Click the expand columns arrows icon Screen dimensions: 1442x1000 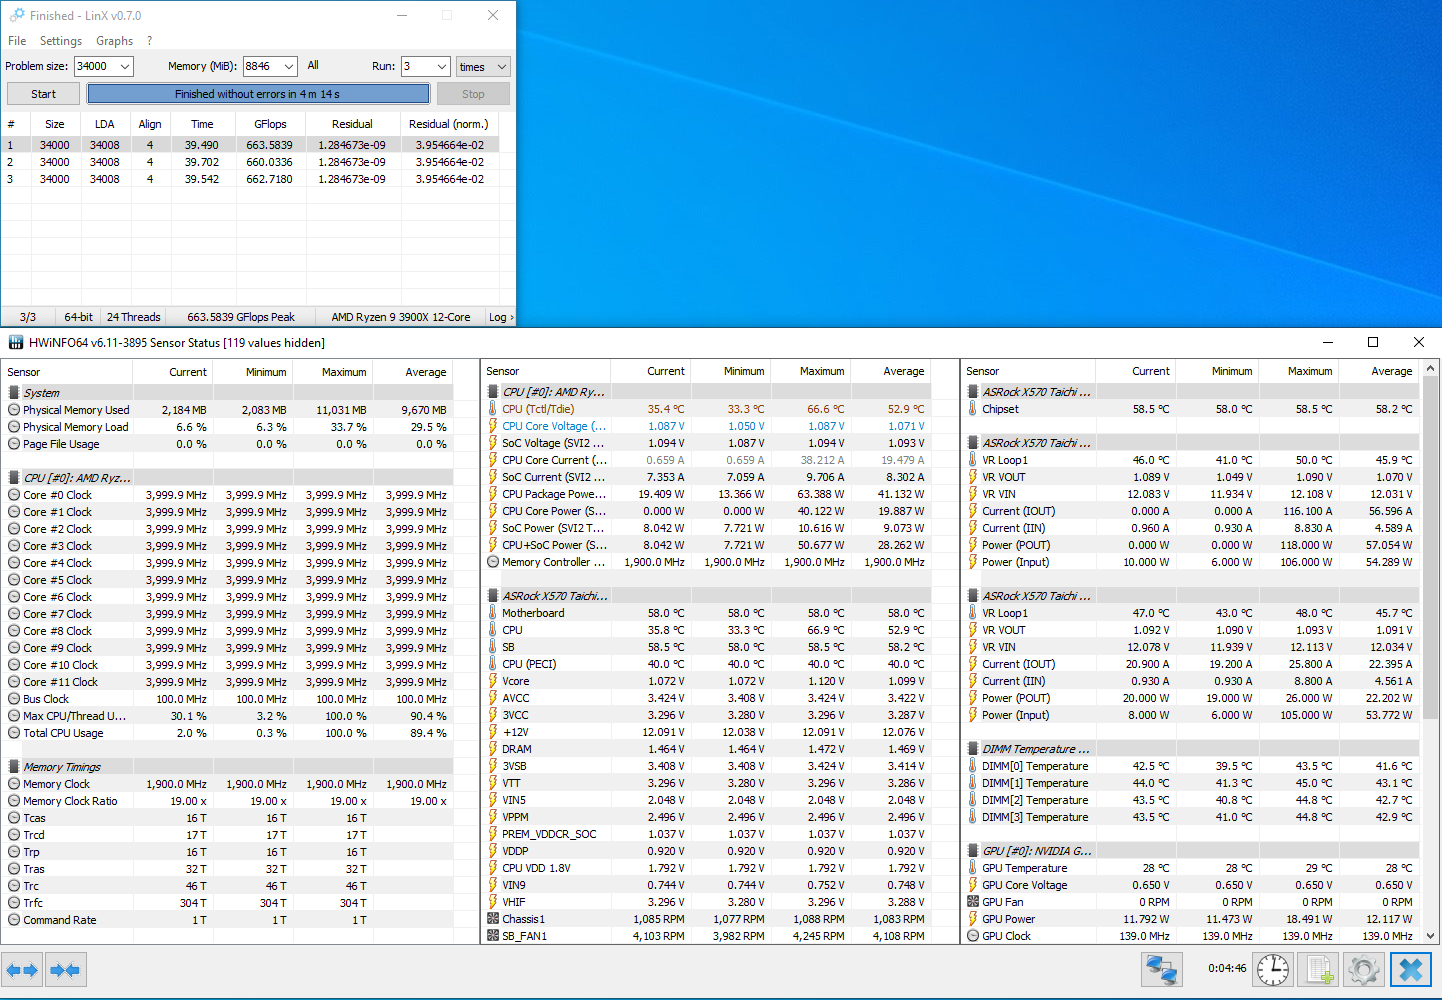(x=22, y=970)
